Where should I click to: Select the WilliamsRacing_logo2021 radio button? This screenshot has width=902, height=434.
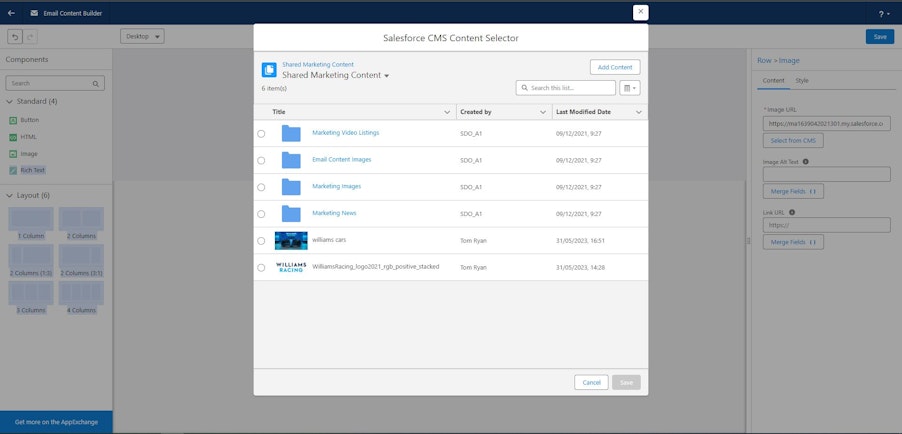coord(261,268)
